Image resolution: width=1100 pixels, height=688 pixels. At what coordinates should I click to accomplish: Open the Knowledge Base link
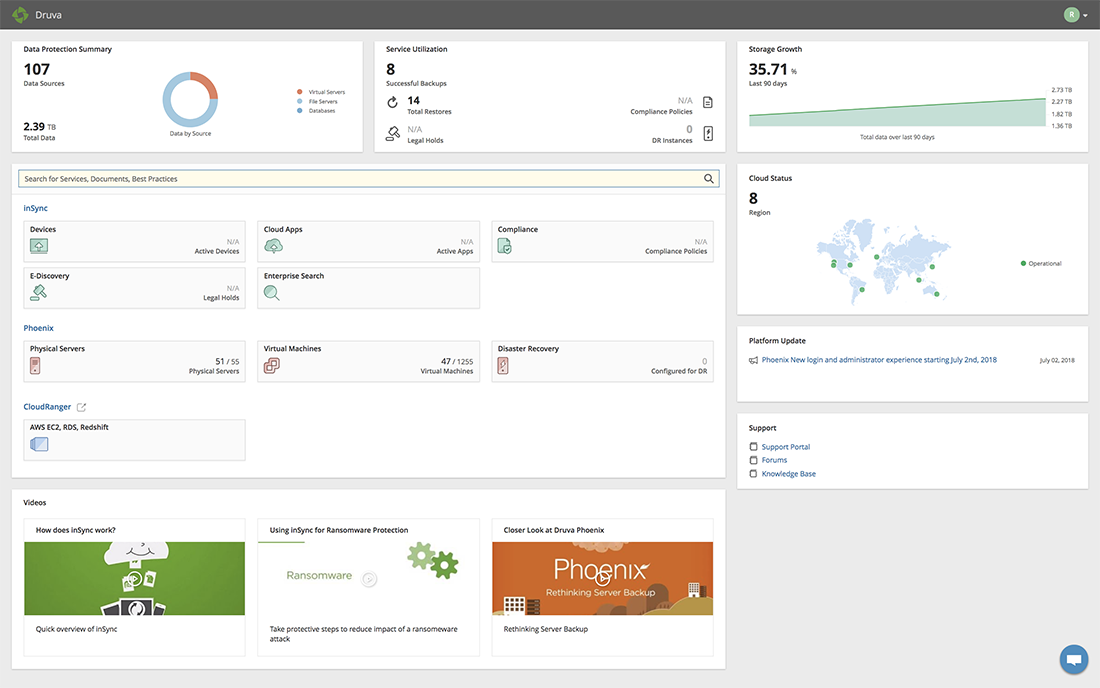(x=790, y=473)
